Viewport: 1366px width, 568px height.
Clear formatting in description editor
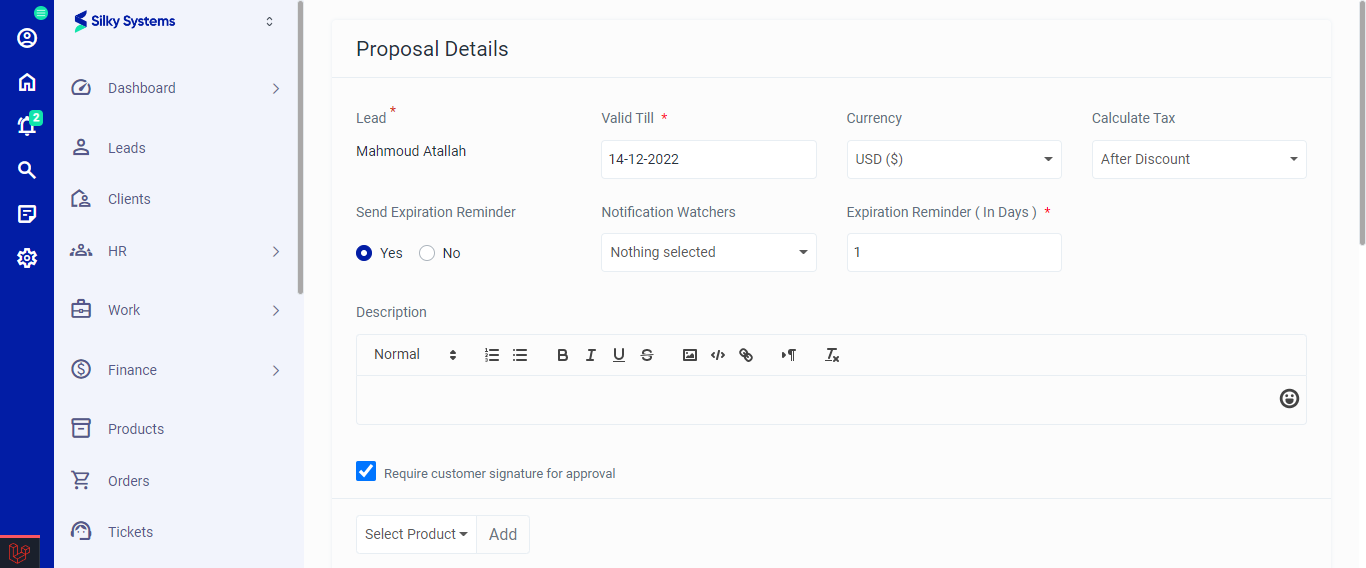[832, 355]
